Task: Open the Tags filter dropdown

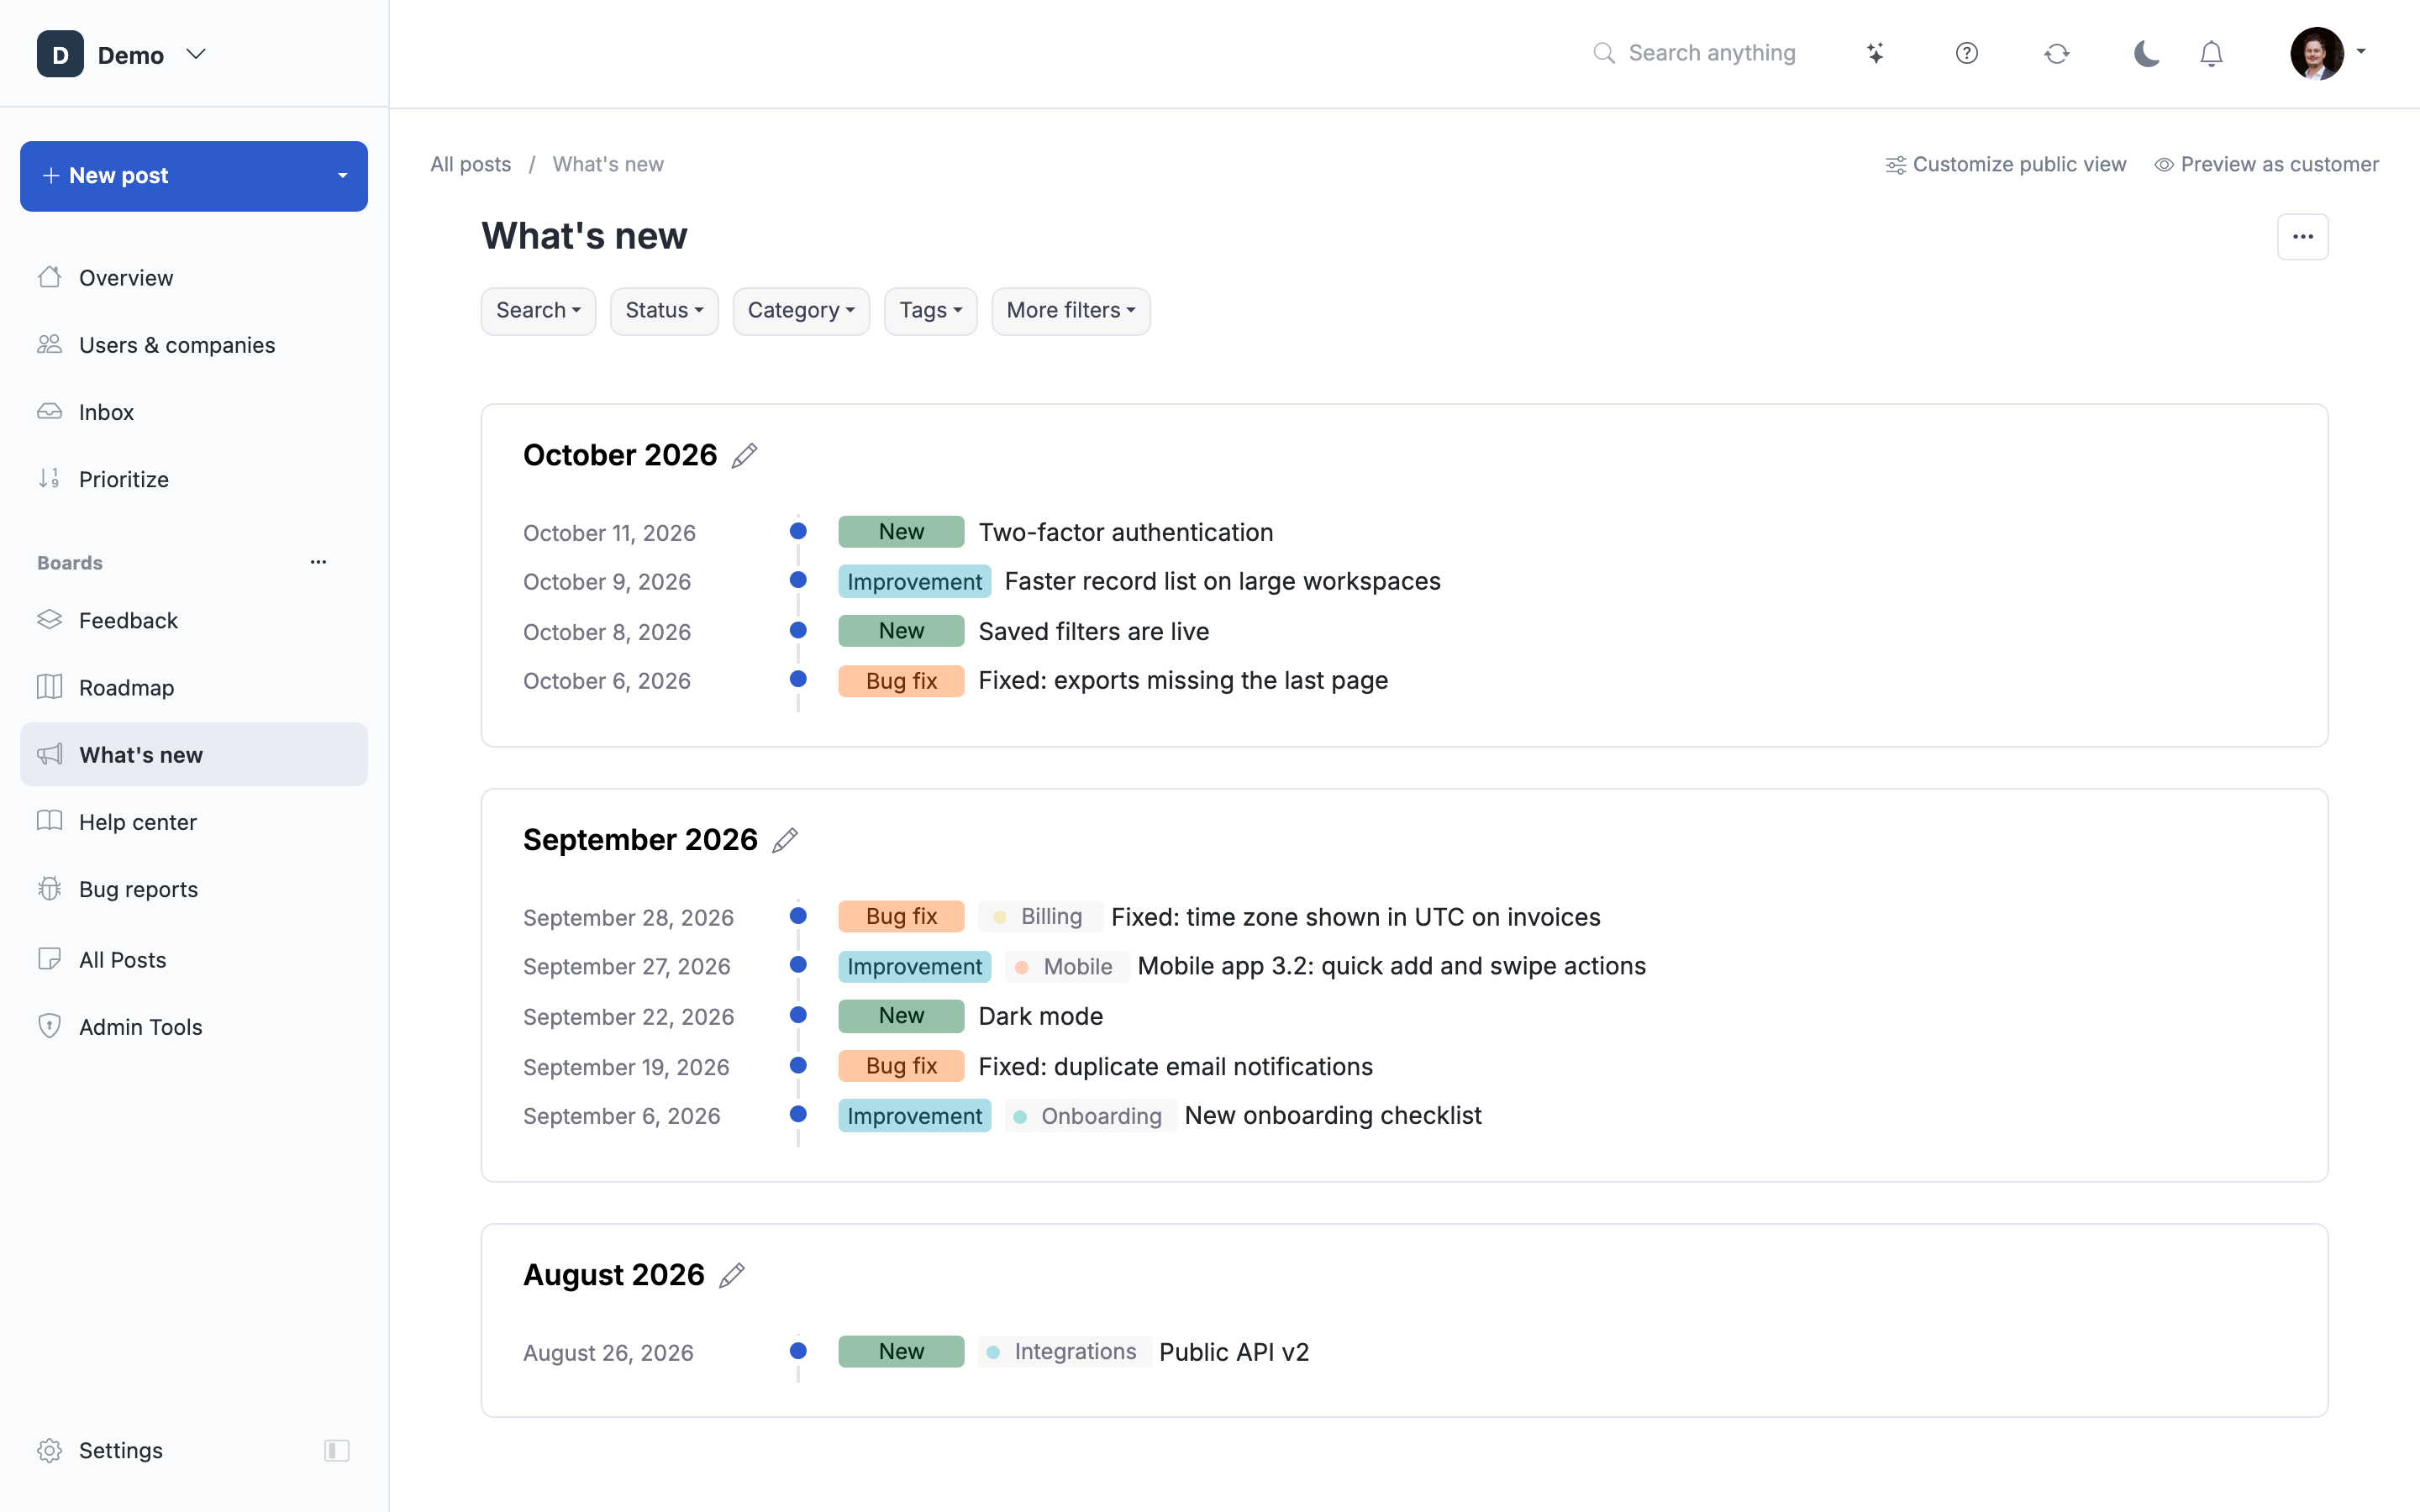Action: pos(930,311)
